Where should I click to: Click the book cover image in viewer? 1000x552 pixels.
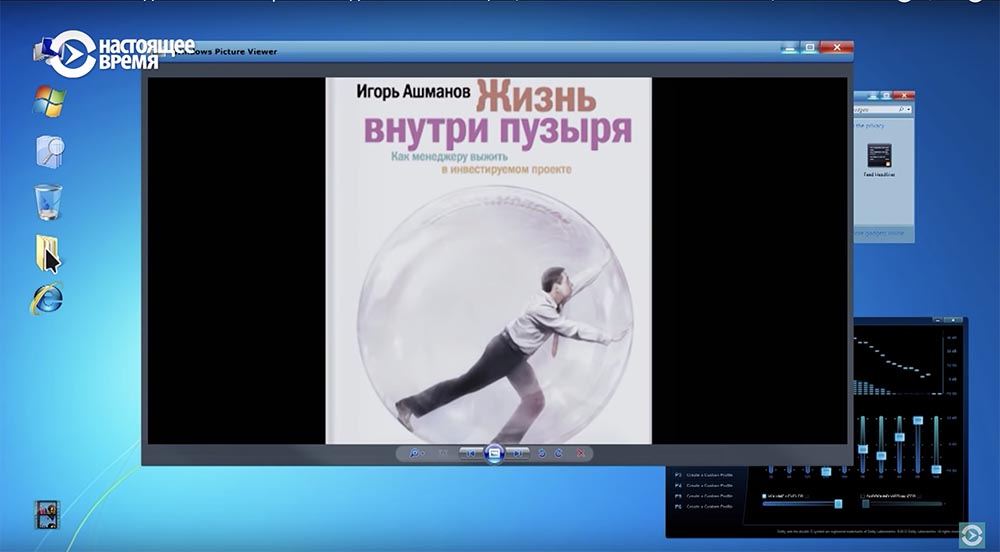489,261
